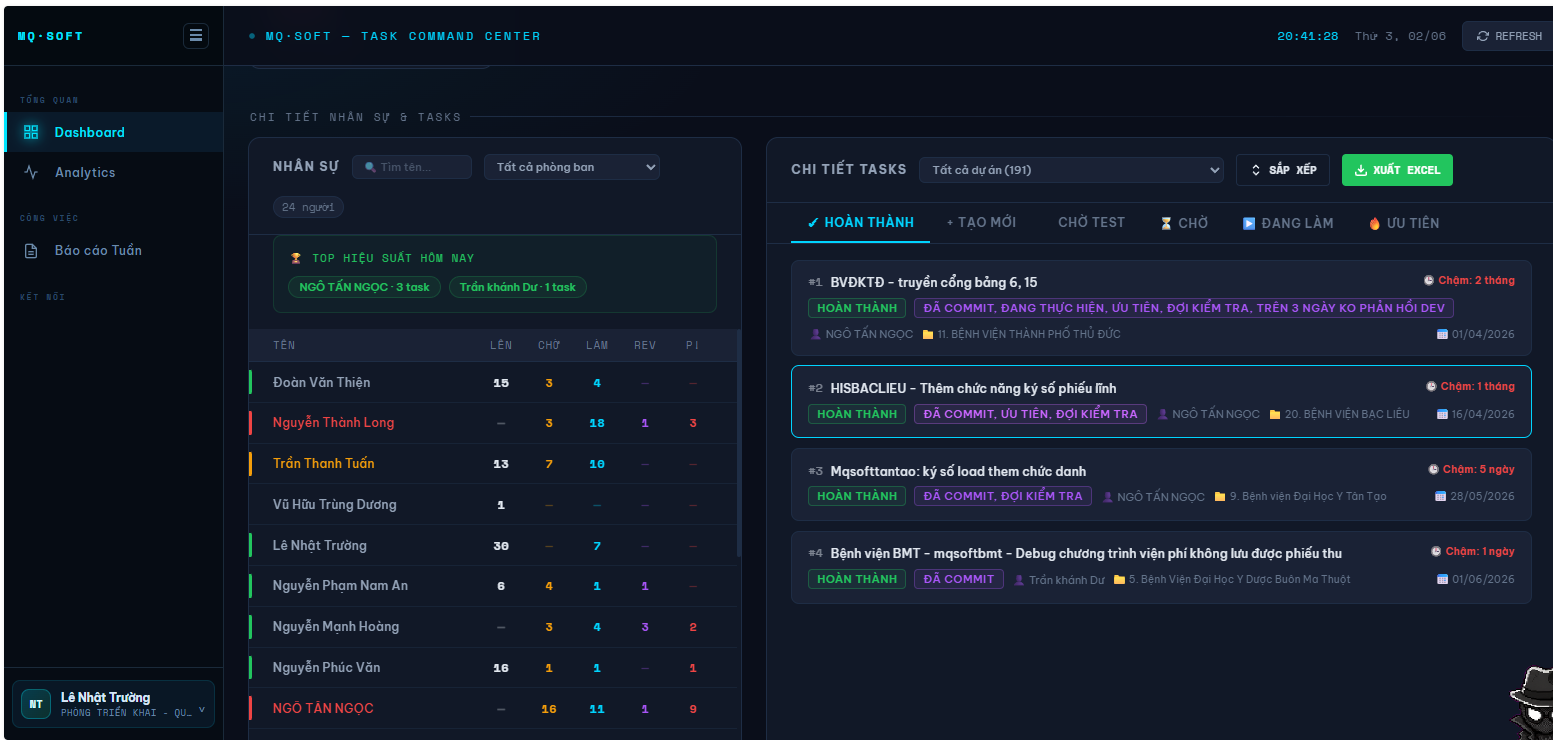Click the Analytics pulse icon
Screen dimensions: 1553x740
point(31,172)
